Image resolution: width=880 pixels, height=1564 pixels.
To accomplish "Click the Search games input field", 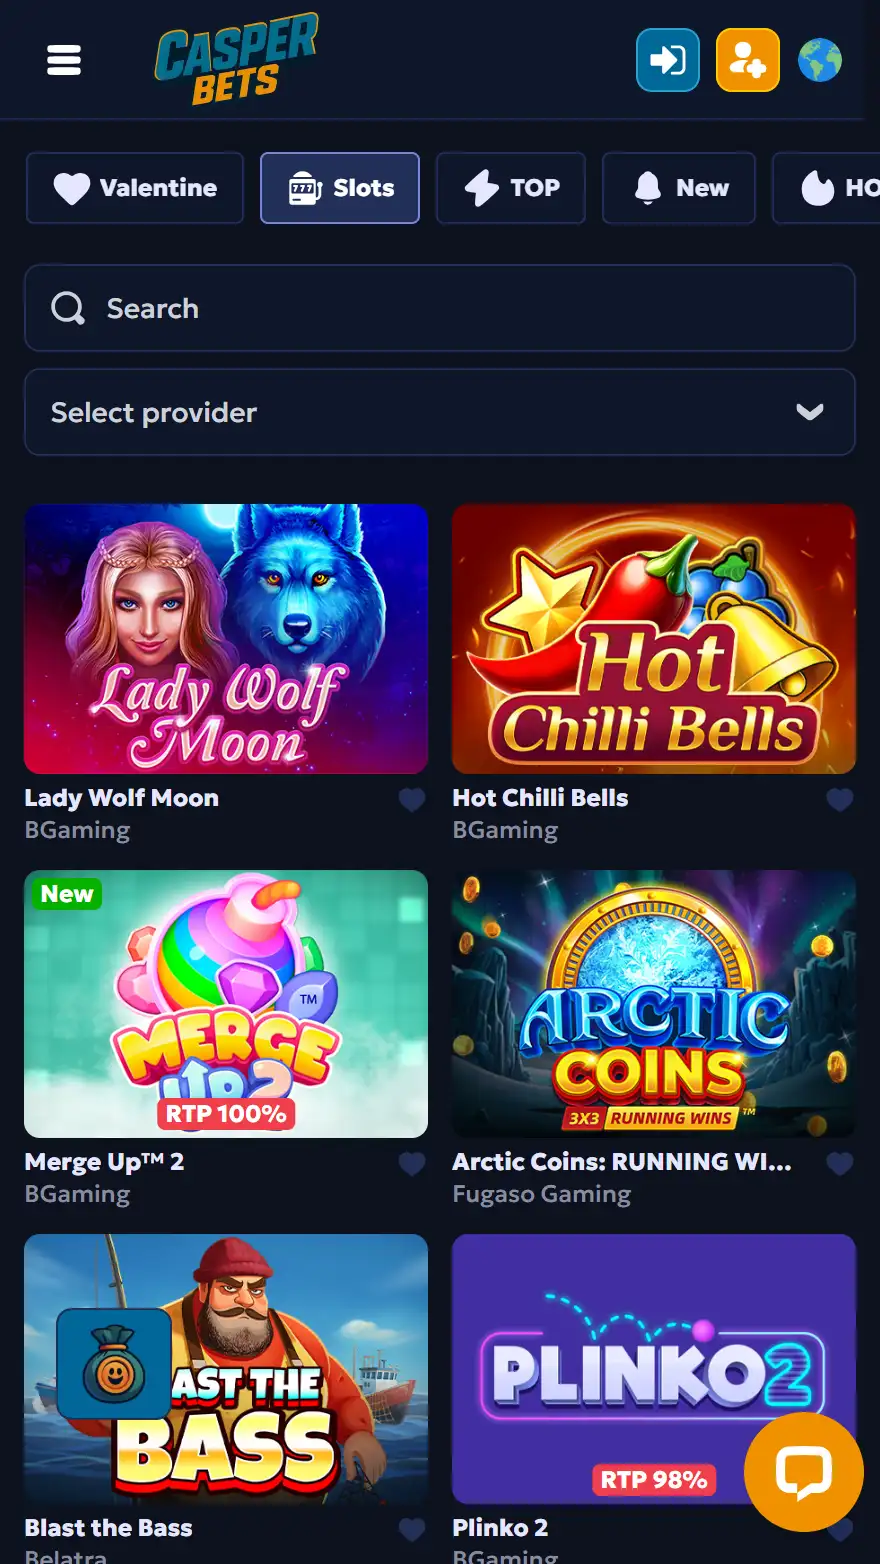I will pyautogui.click(x=440, y=308).
